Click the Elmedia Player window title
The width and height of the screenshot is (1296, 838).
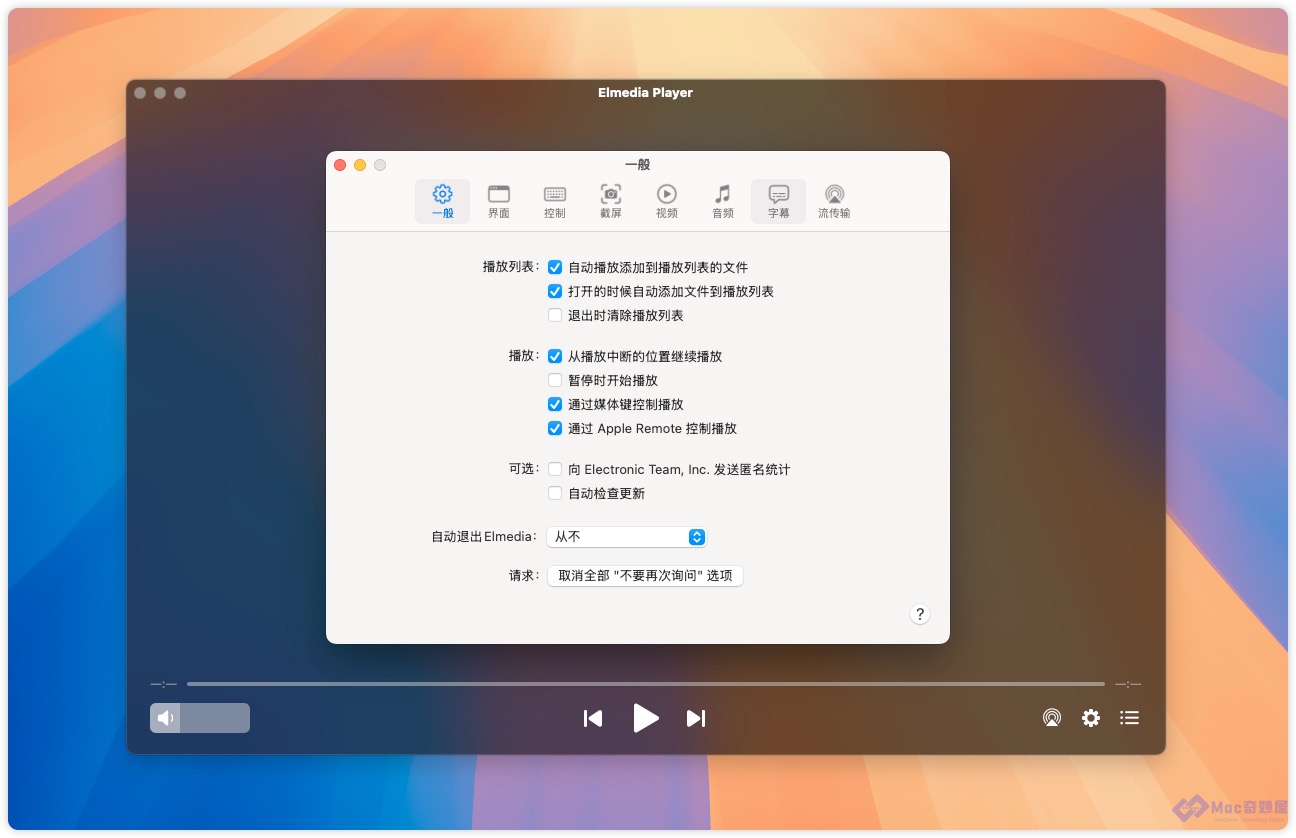[x=645, y=92]
